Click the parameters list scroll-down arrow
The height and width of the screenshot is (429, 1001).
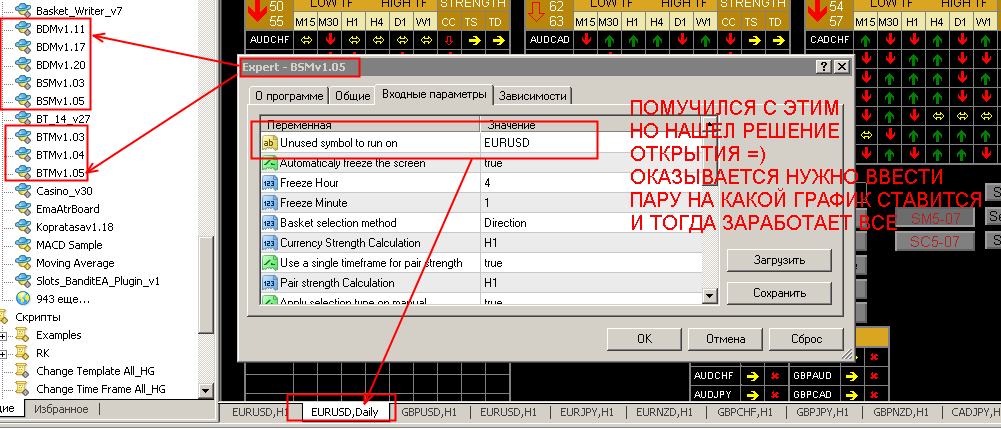[x=710, y=296]
